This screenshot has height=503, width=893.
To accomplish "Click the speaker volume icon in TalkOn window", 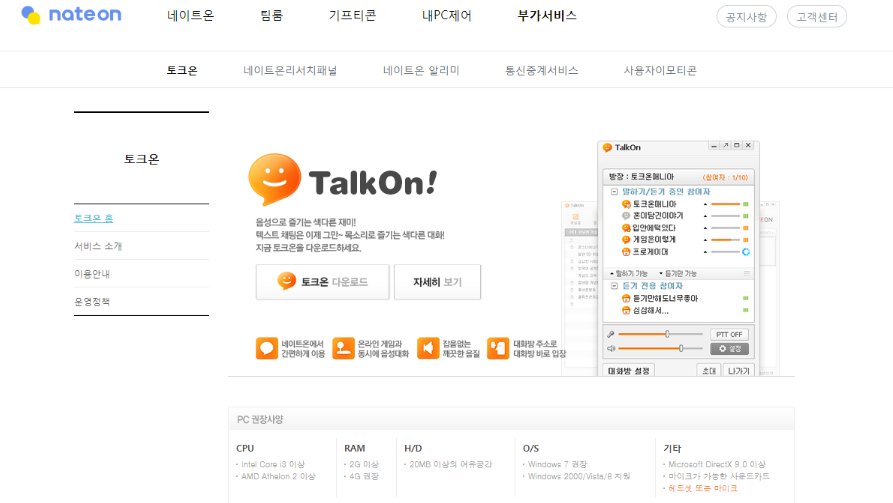I will pyautogui.click(x=611, y=348).
